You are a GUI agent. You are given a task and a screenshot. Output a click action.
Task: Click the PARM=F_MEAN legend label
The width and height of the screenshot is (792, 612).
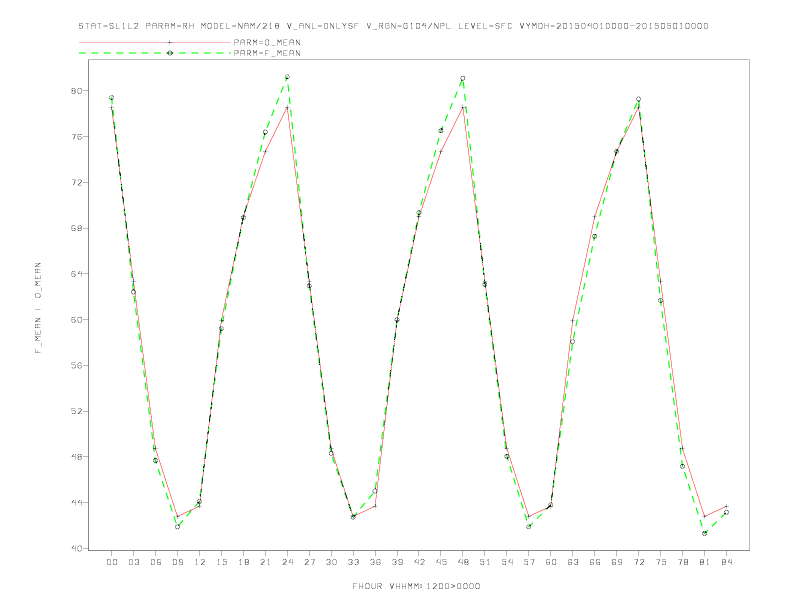[x=267, y=53]
